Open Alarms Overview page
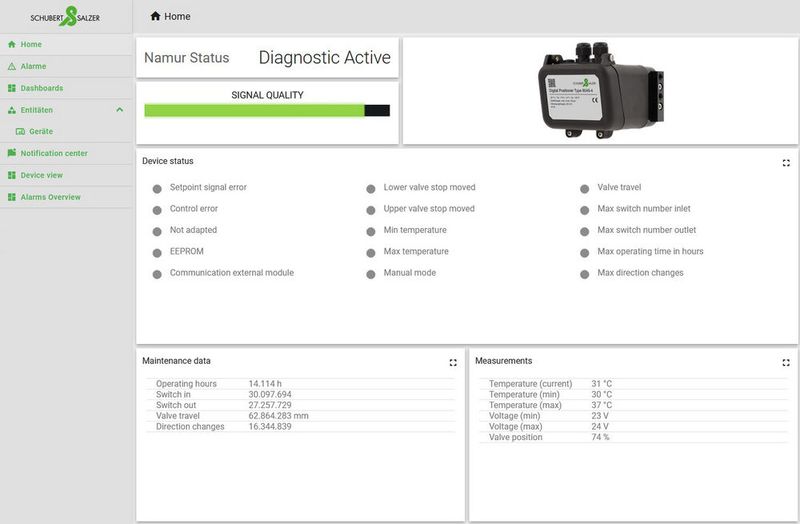Viewport: 800px width, 524px height. tap(66, 197)
